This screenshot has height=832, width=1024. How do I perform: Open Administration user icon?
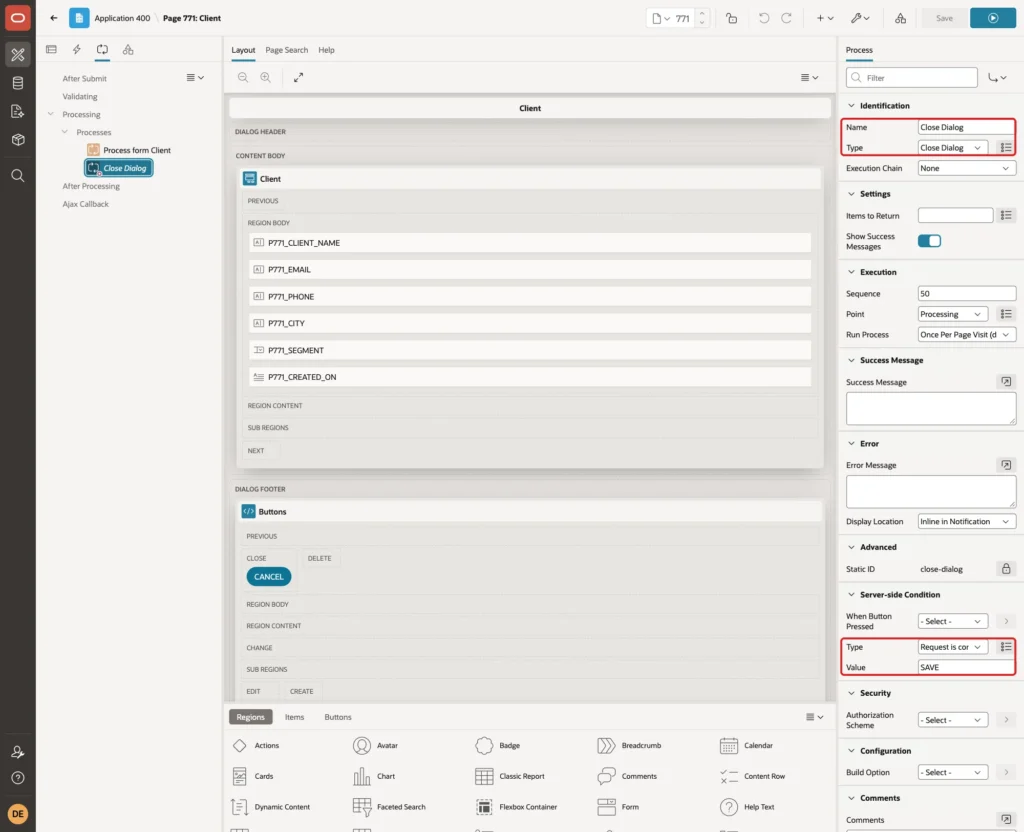[x=18, y=752]
